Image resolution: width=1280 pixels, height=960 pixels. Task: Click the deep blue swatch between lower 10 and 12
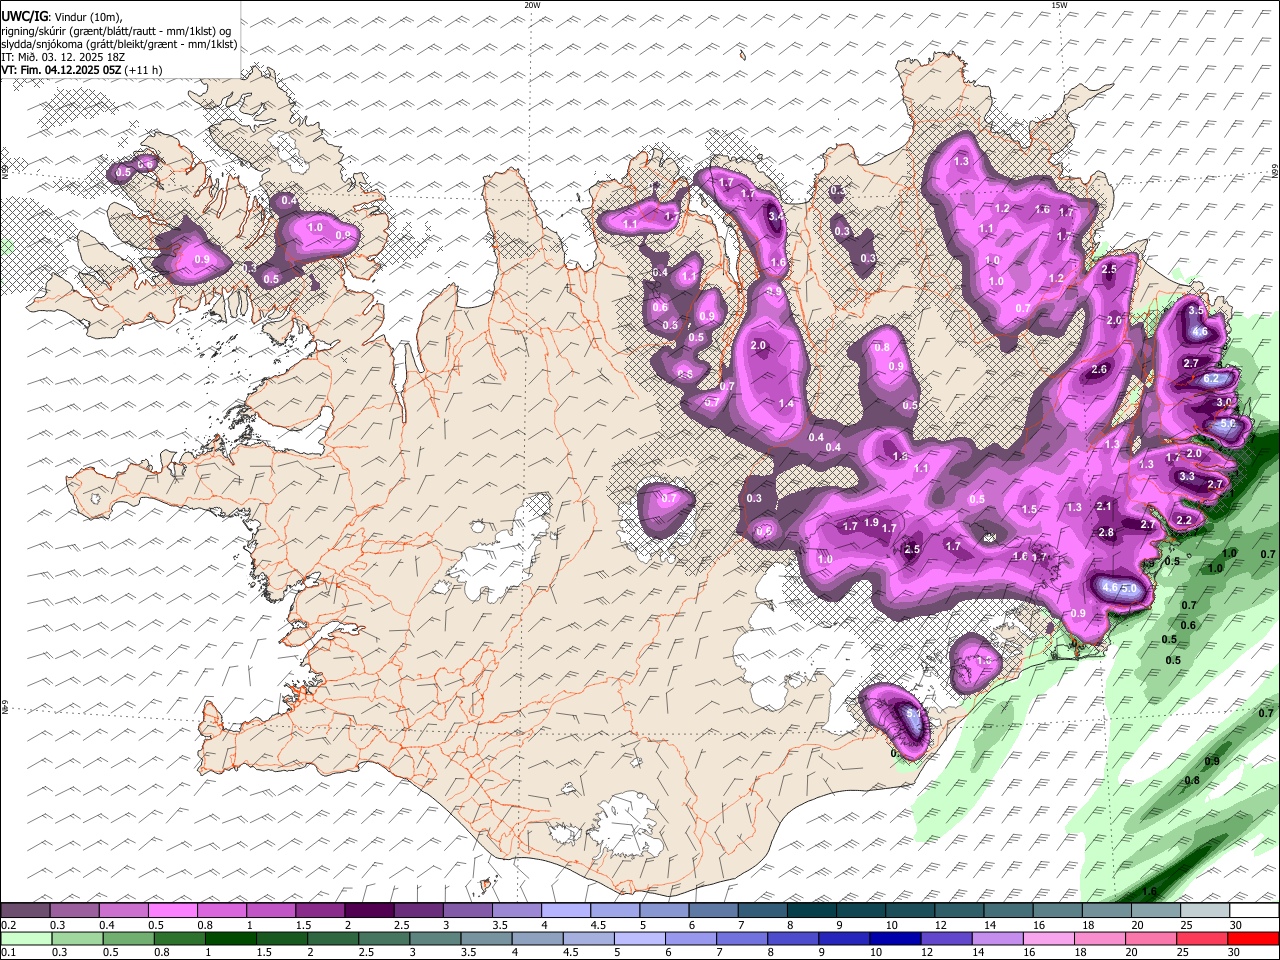[x=894, y=938]
